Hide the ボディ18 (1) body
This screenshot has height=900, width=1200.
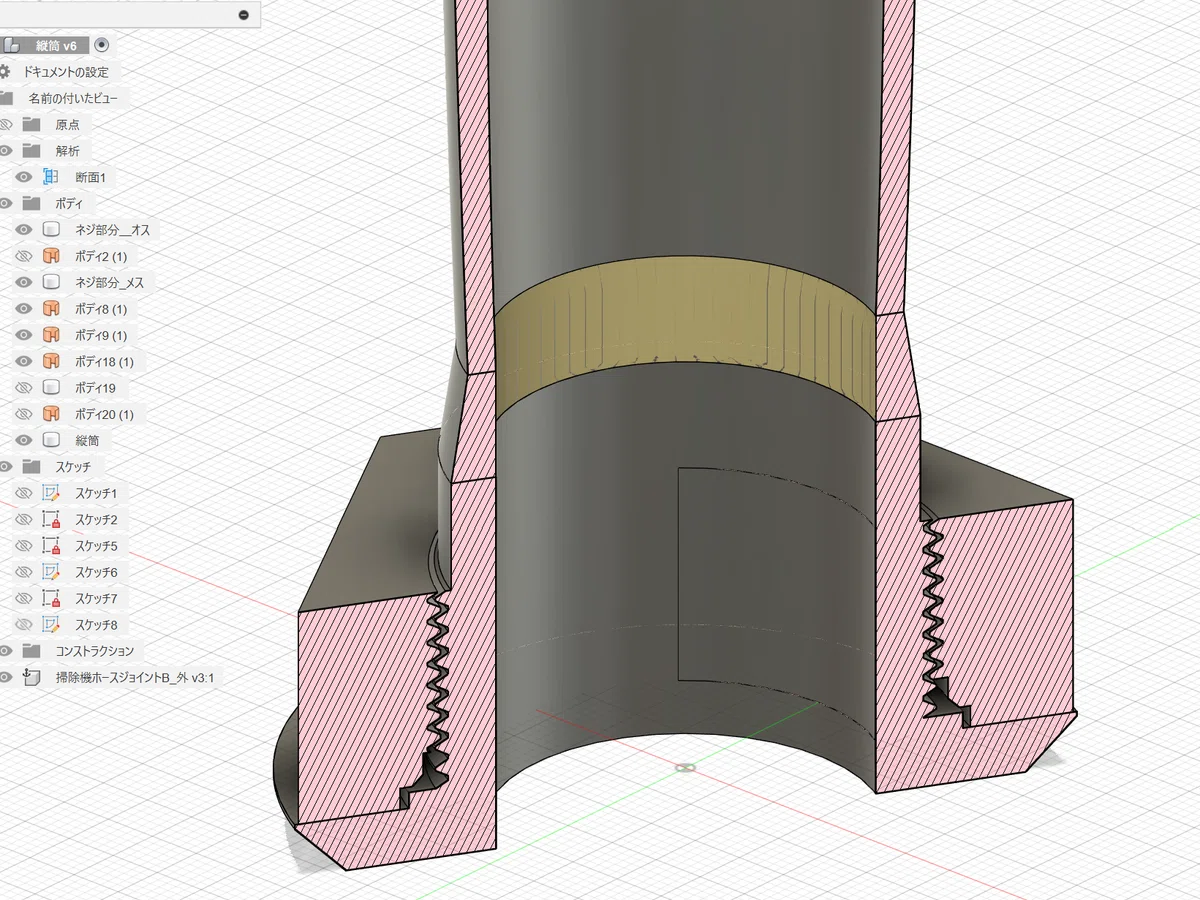[25, 361]
